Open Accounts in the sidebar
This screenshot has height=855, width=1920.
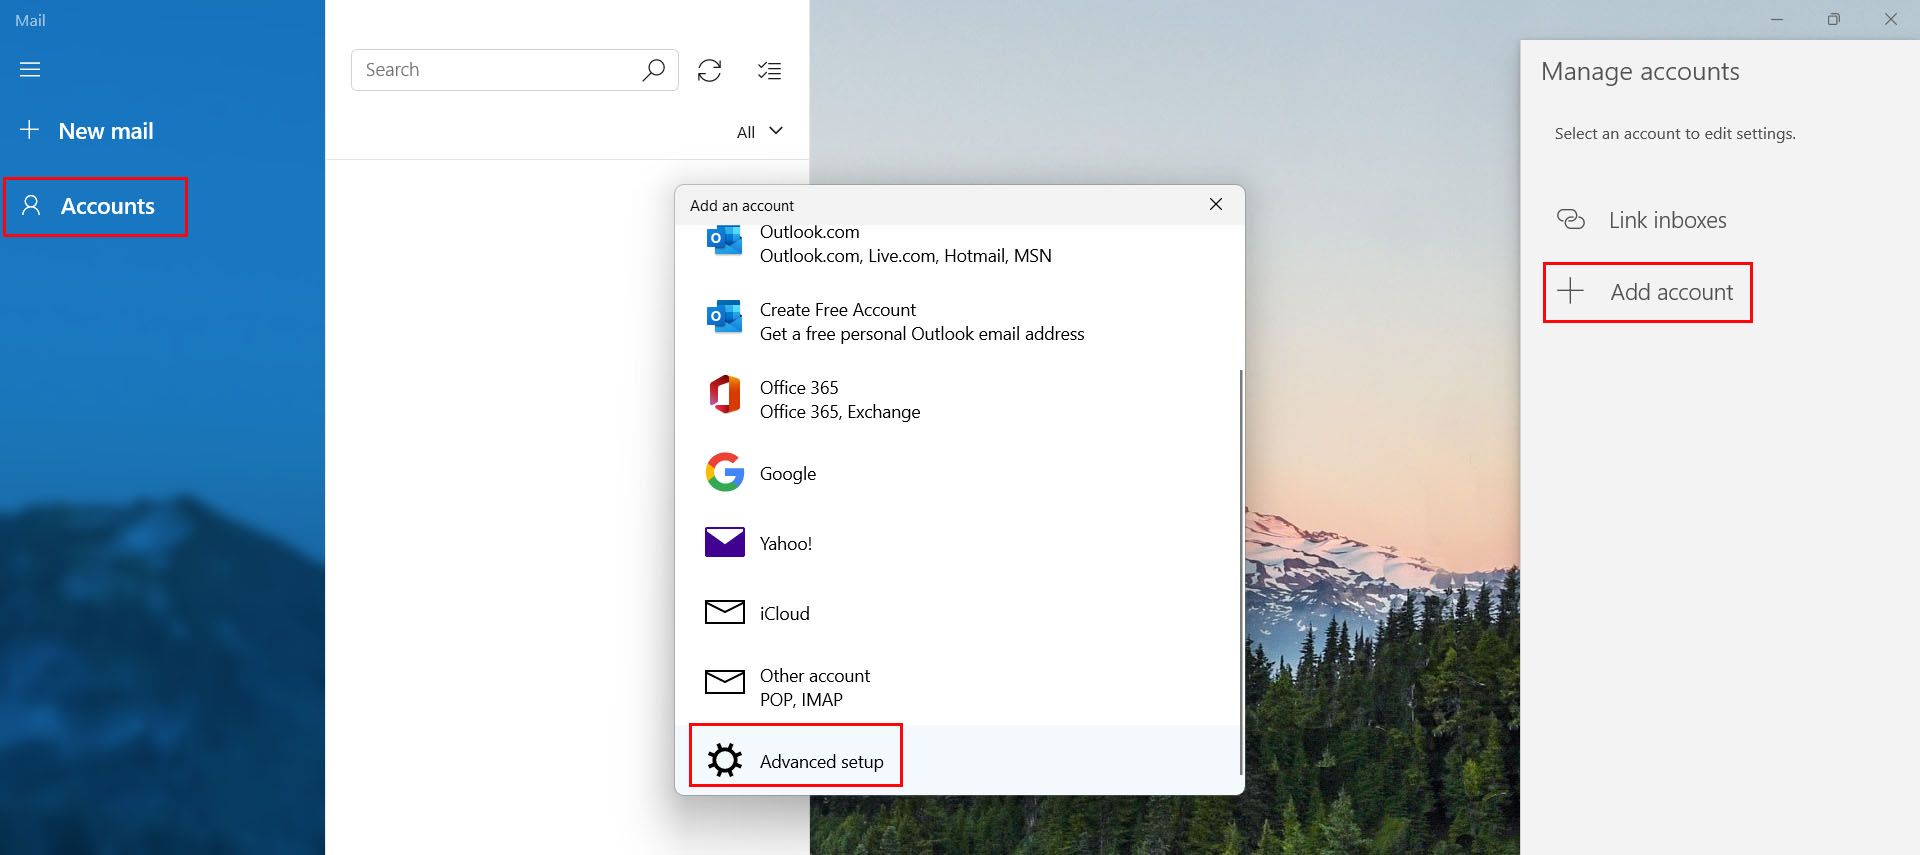pos(95,206)
